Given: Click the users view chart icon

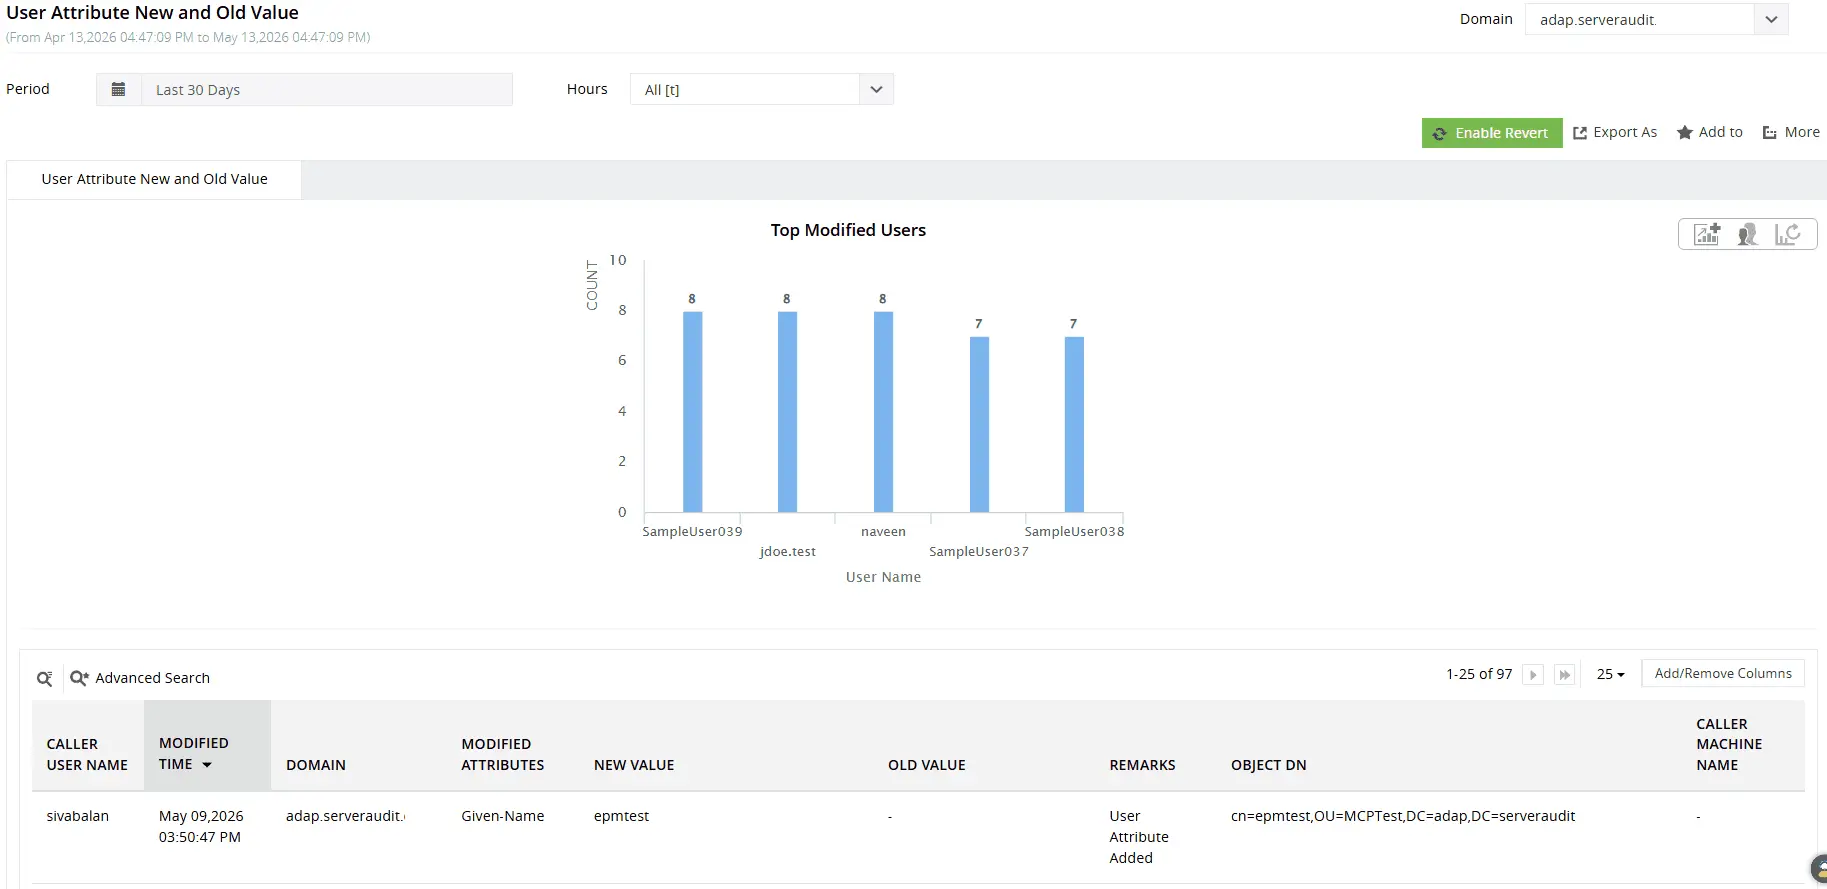Looking at the screenshot, I should click(x=1747, y=234).
